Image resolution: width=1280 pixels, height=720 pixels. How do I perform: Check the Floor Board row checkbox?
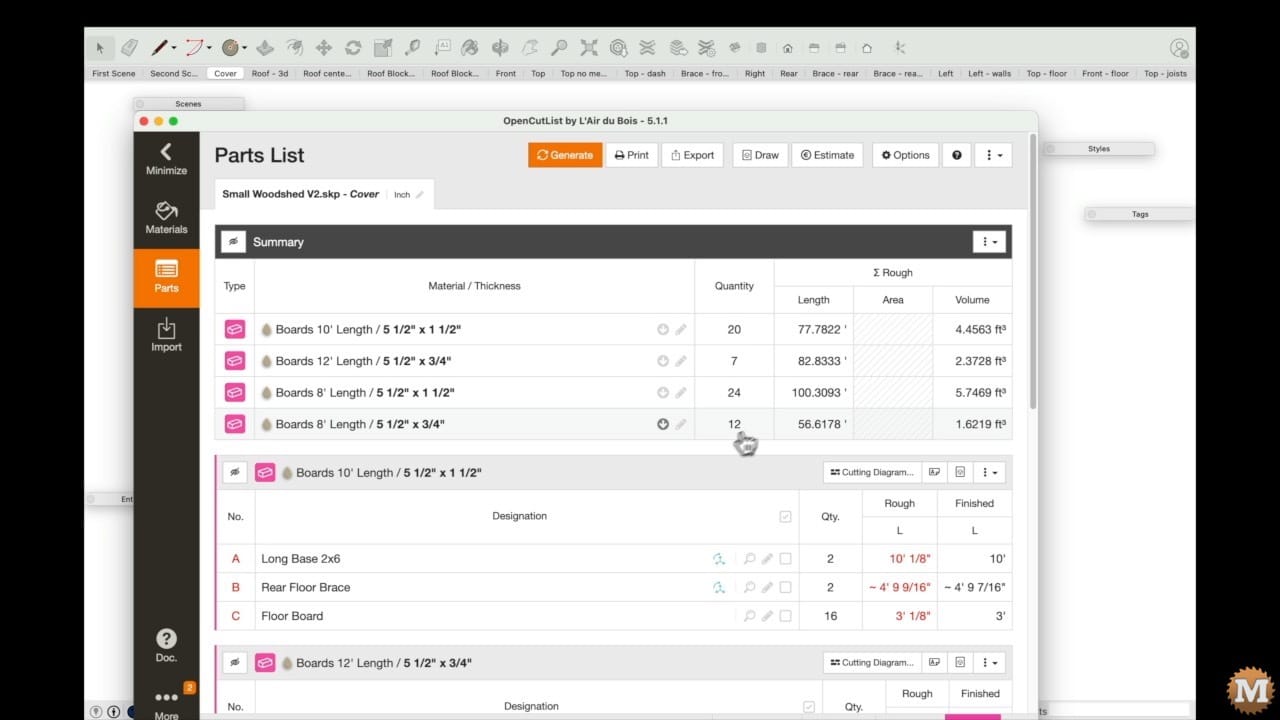tap(786, 616)
